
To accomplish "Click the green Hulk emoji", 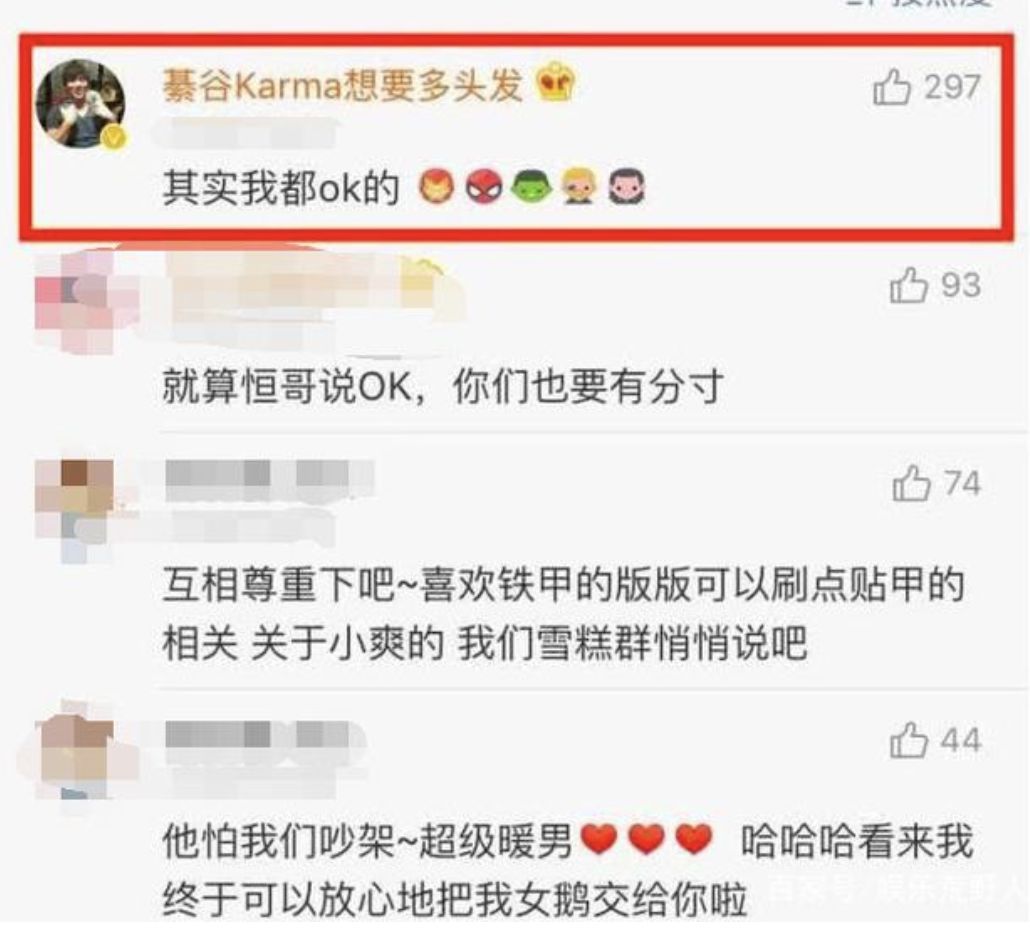I will pyautogui.click(x=530, y=187).
